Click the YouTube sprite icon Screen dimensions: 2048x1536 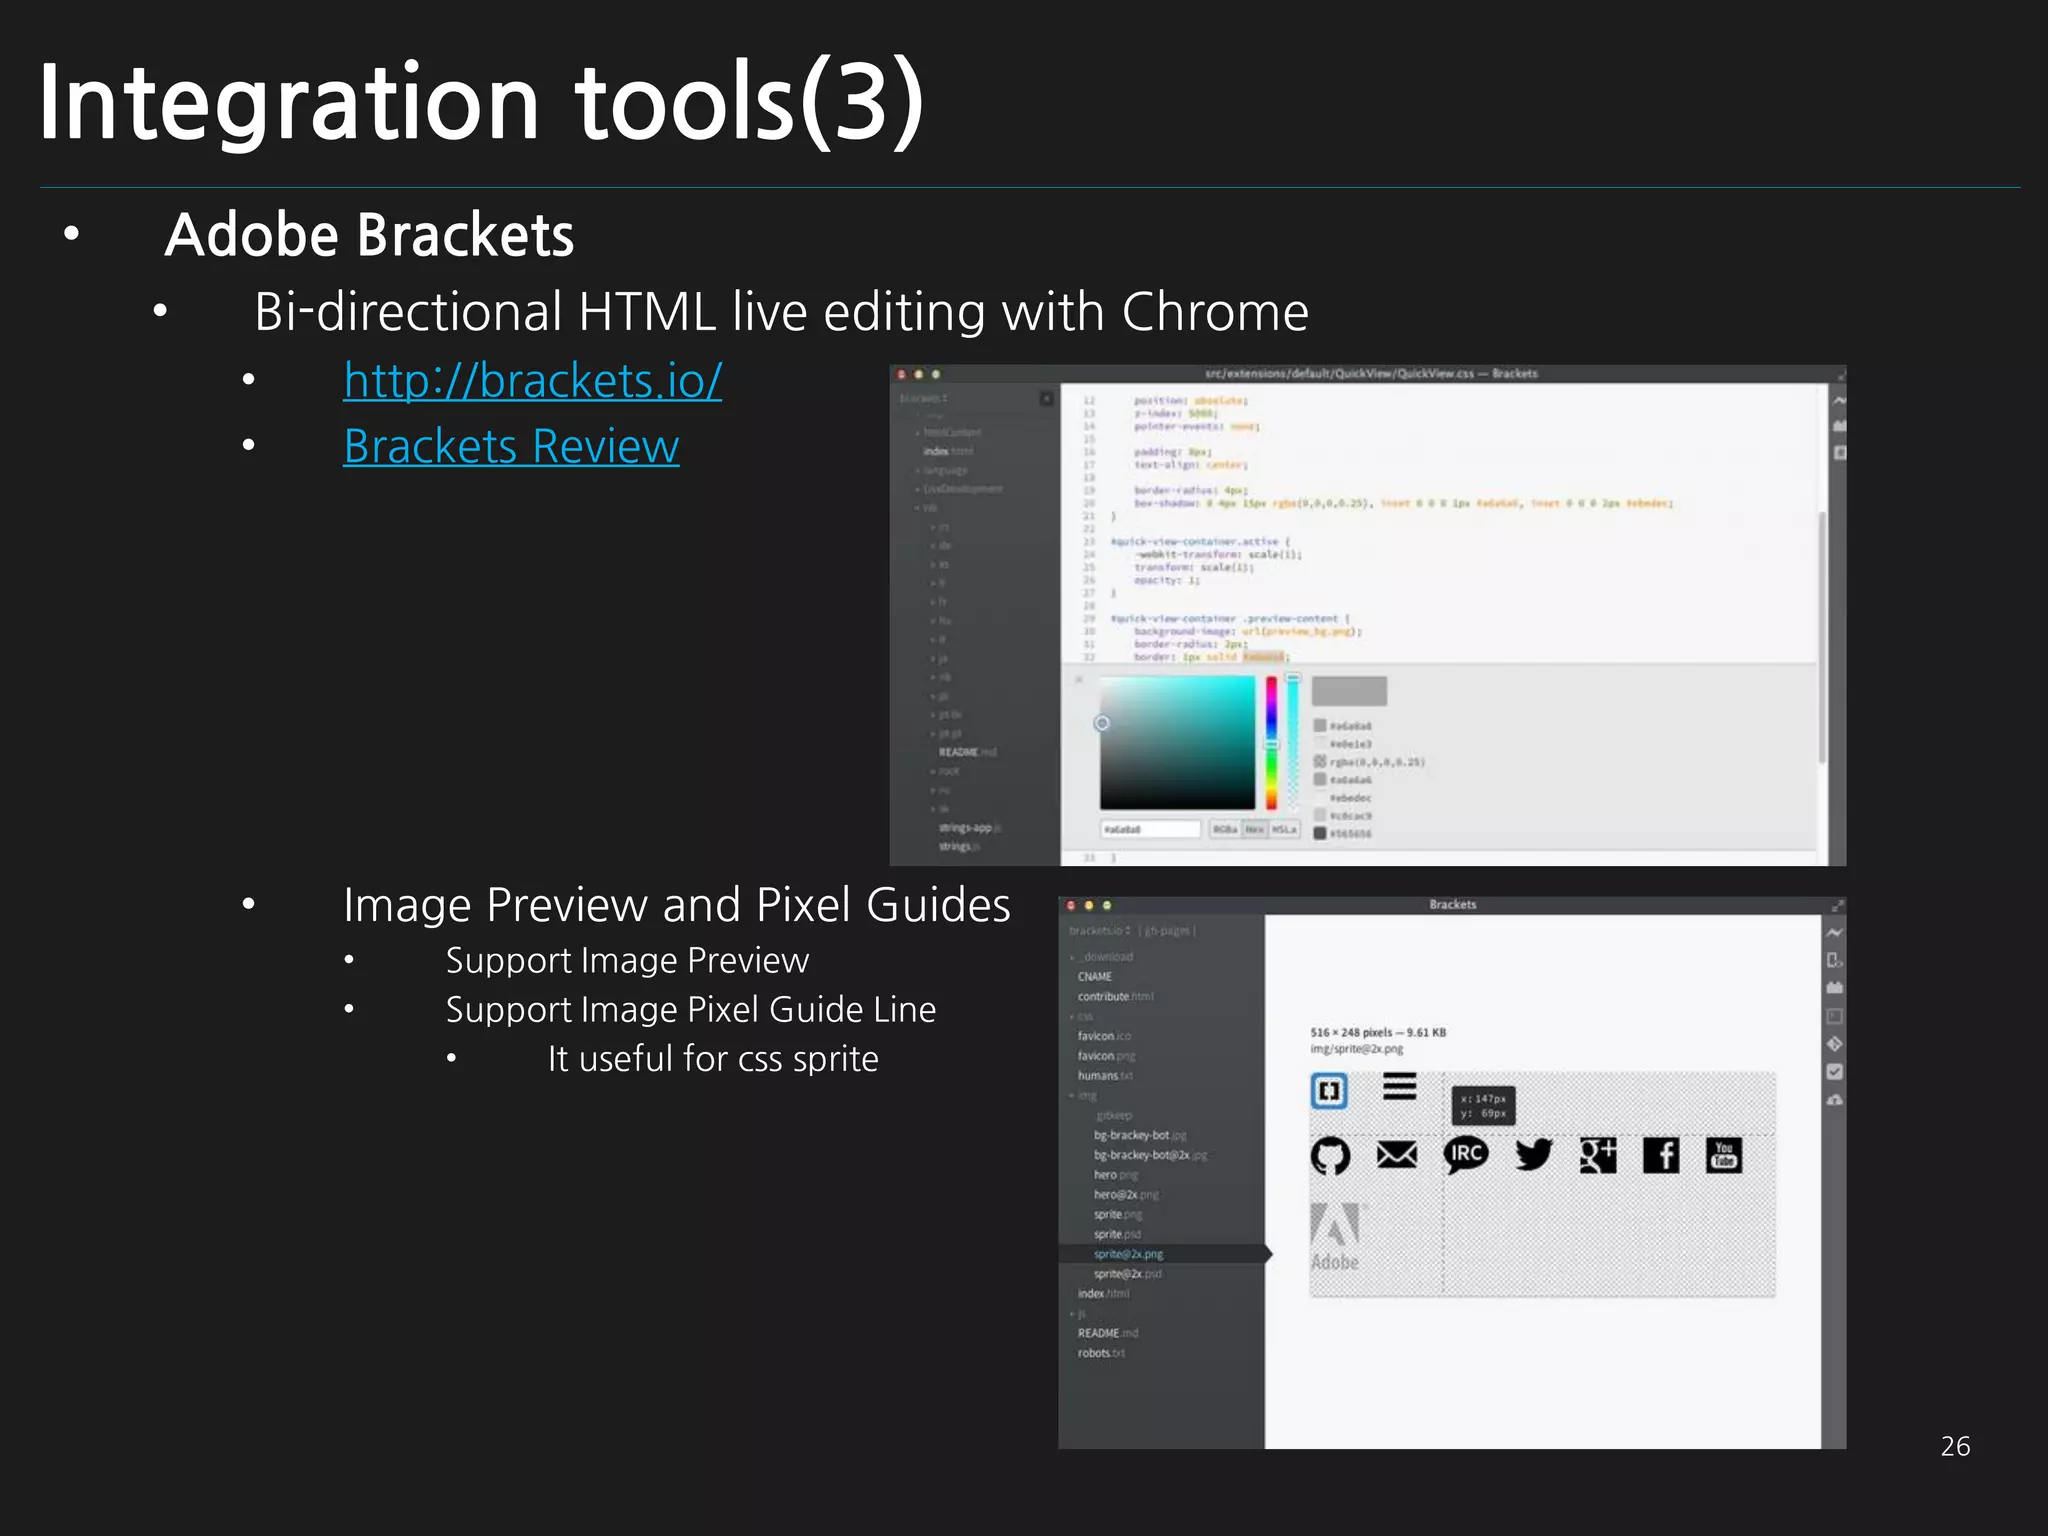pyautogui.click(x=1724, y=1155)
